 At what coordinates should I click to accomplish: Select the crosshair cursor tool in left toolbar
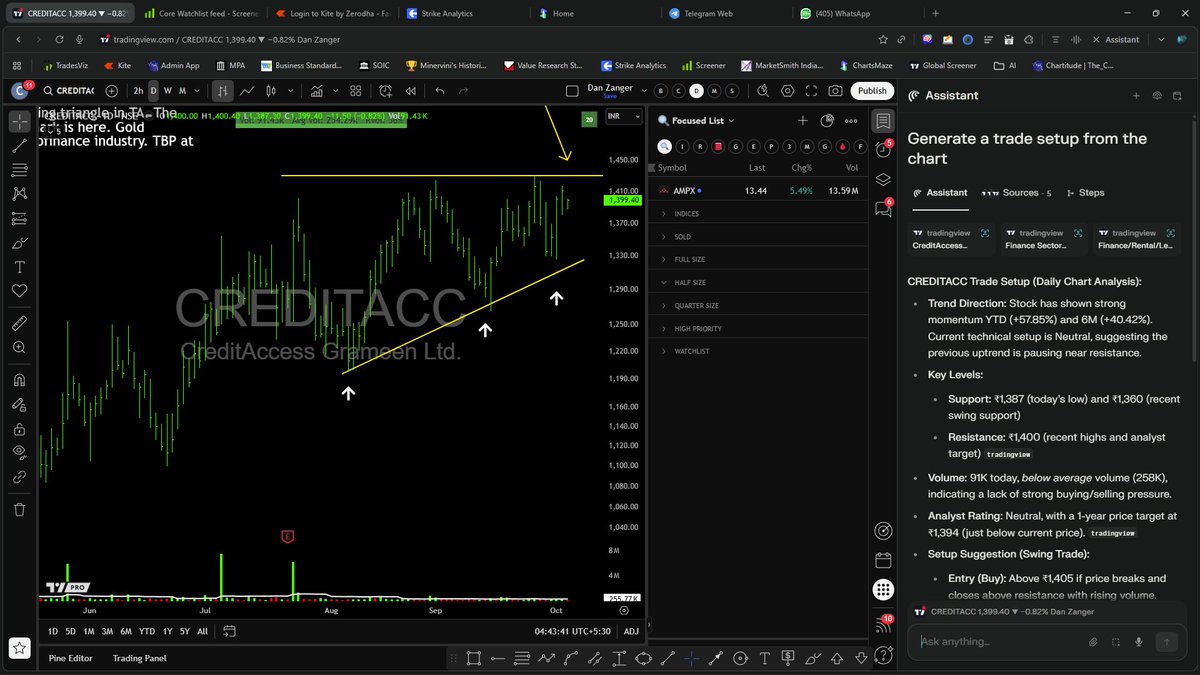pyautogui.click(x=19, y=122)
